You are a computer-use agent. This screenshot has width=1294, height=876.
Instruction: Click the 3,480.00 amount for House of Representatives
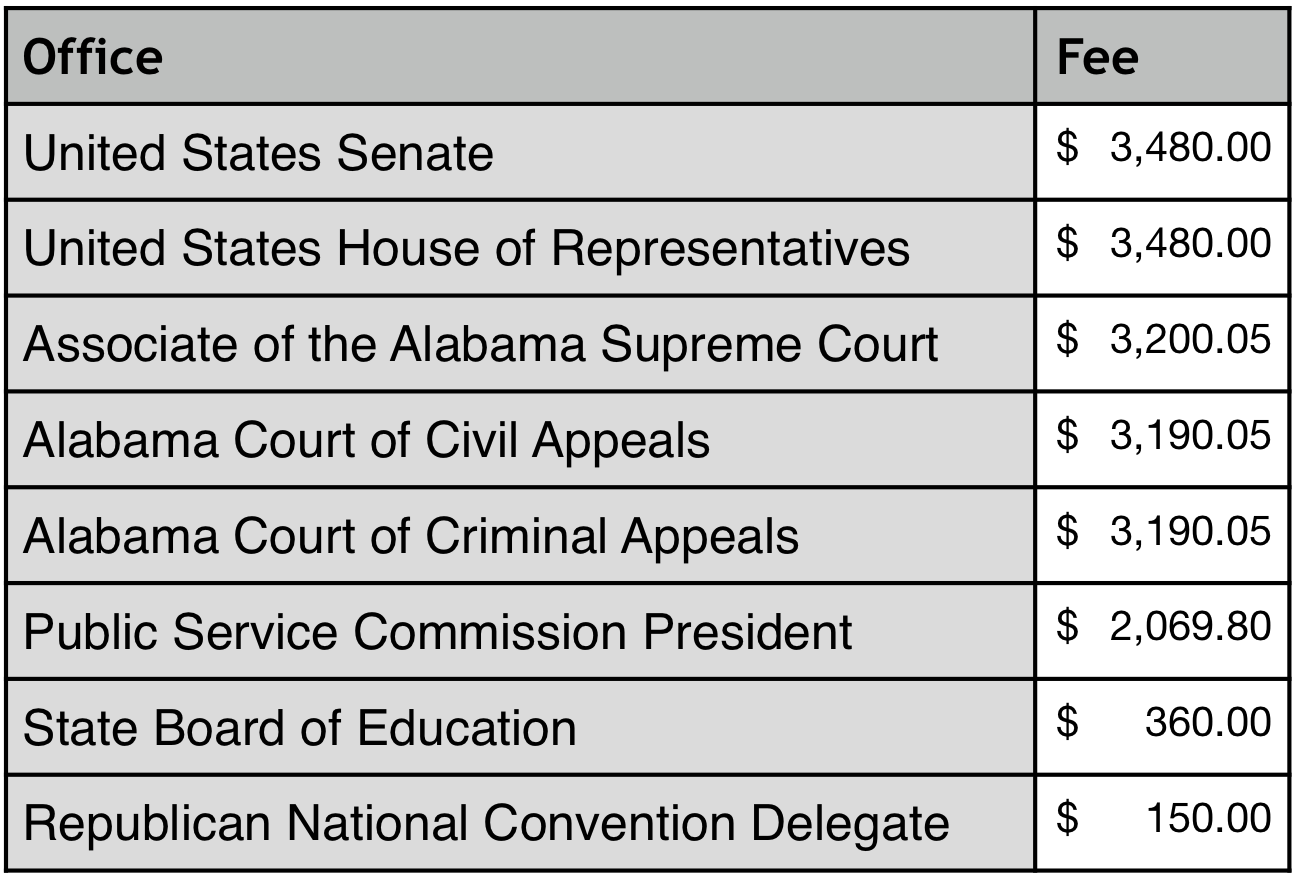click(1190, 245)
